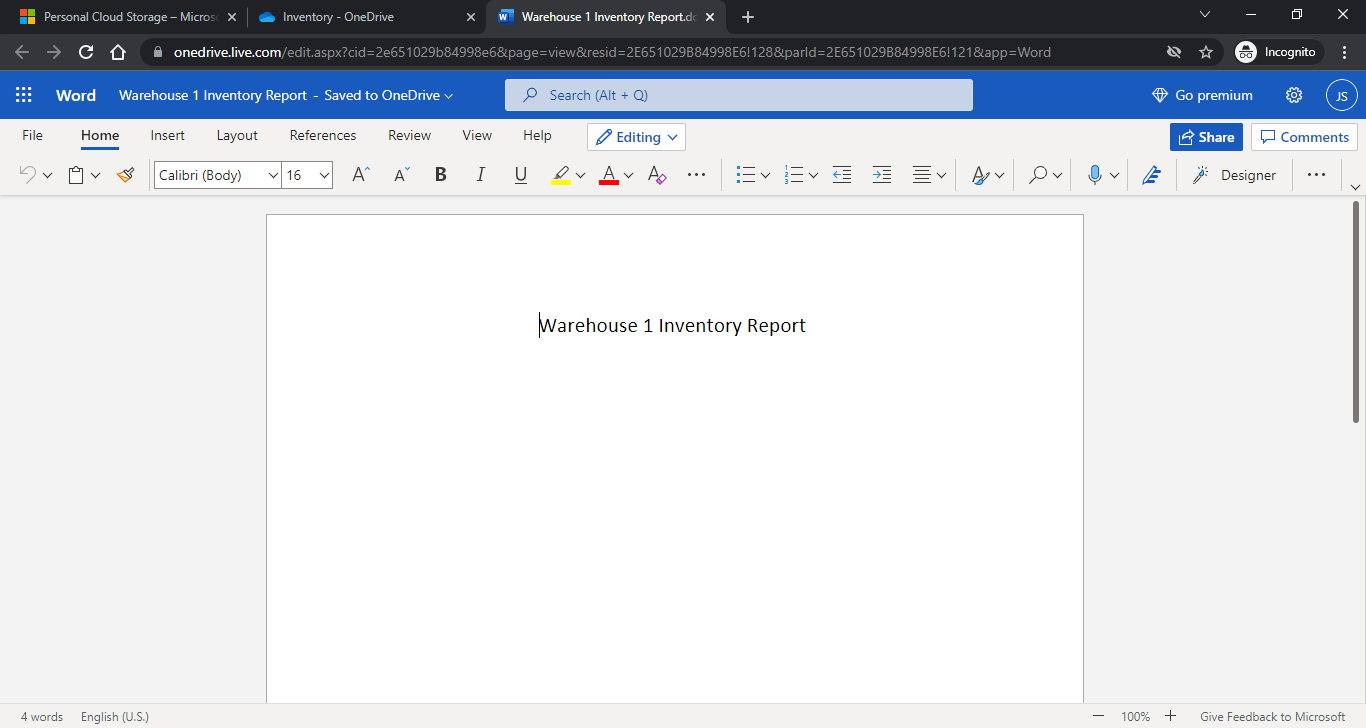Open the Settings gear icon
The height and width of the screenshot is (728, 1366).
coord(1294,95)
